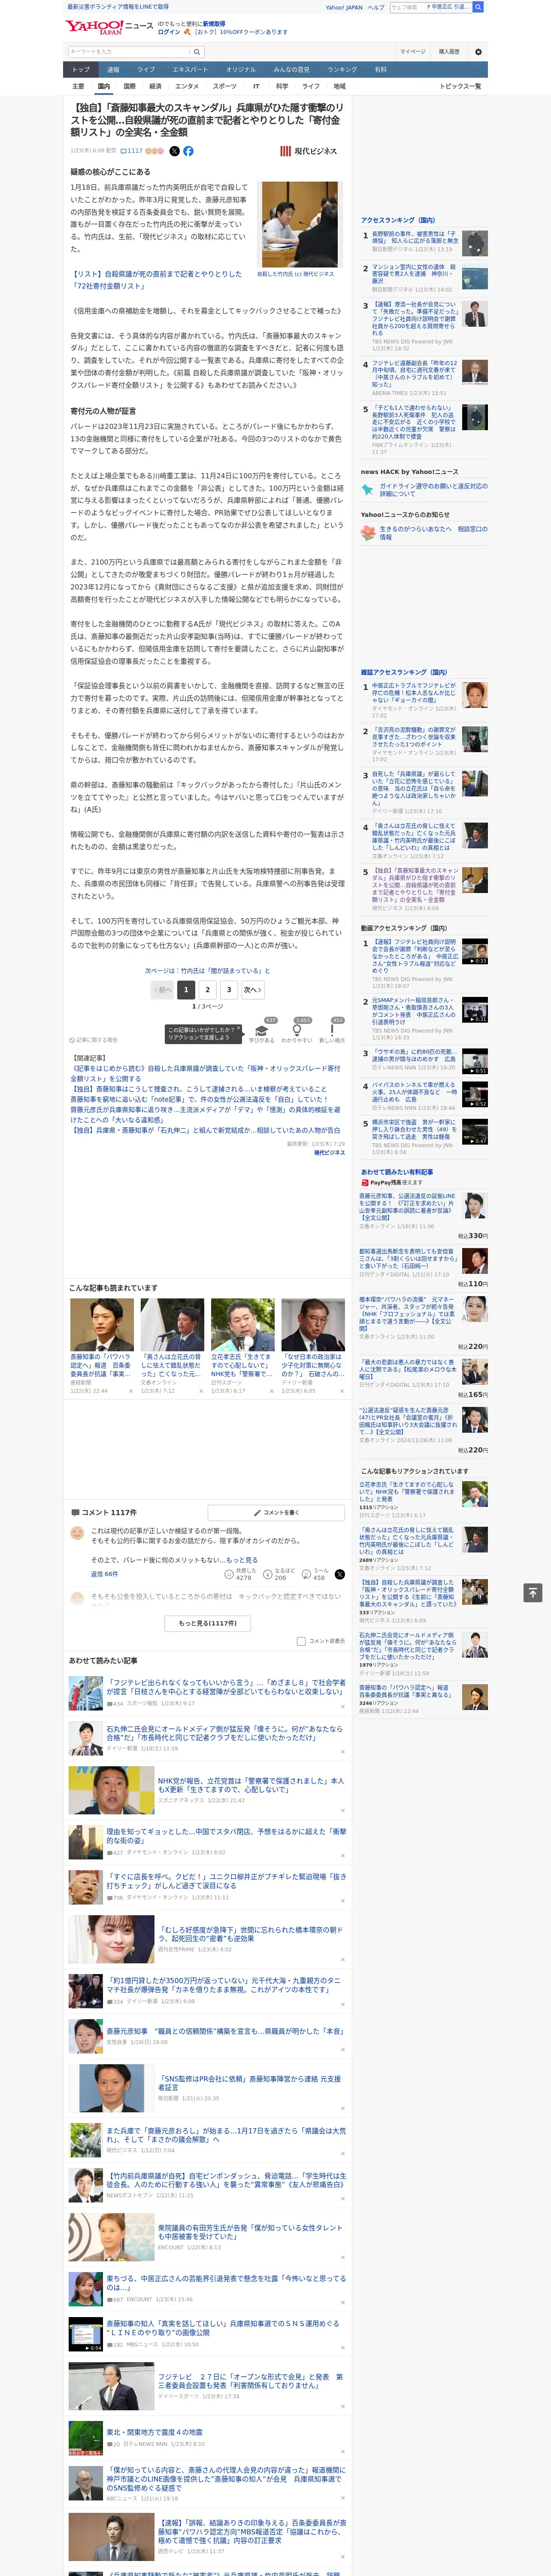551x2576 pixels.
Task: Open the 地域 category sub-tab
Action: pos(339,86)
